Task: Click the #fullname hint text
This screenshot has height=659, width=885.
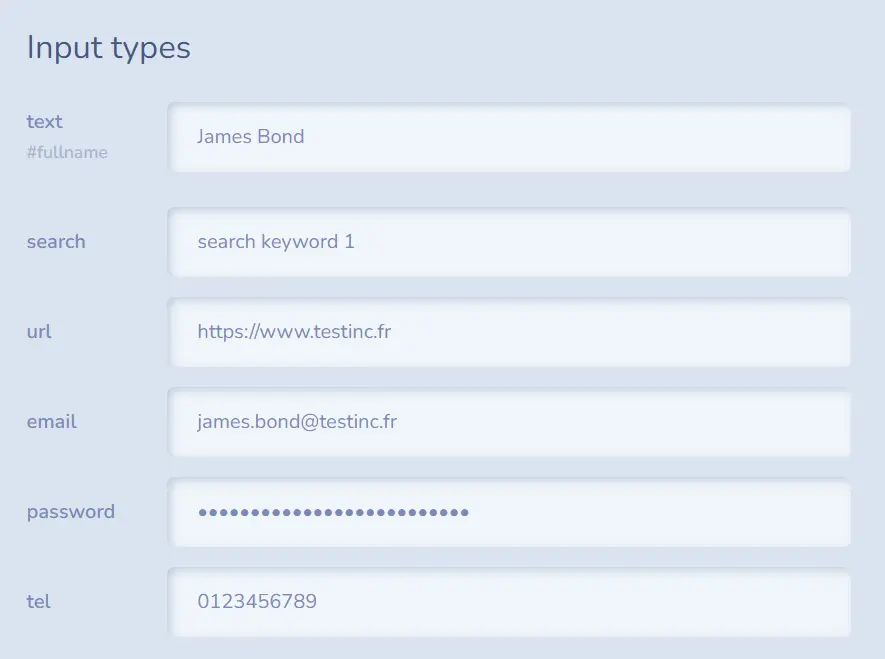Action: pyautogui.click(x=67, y=152)
